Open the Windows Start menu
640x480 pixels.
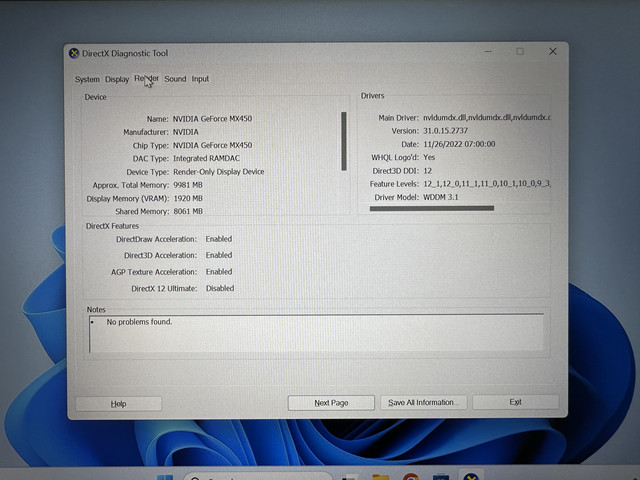pos(165,477)
